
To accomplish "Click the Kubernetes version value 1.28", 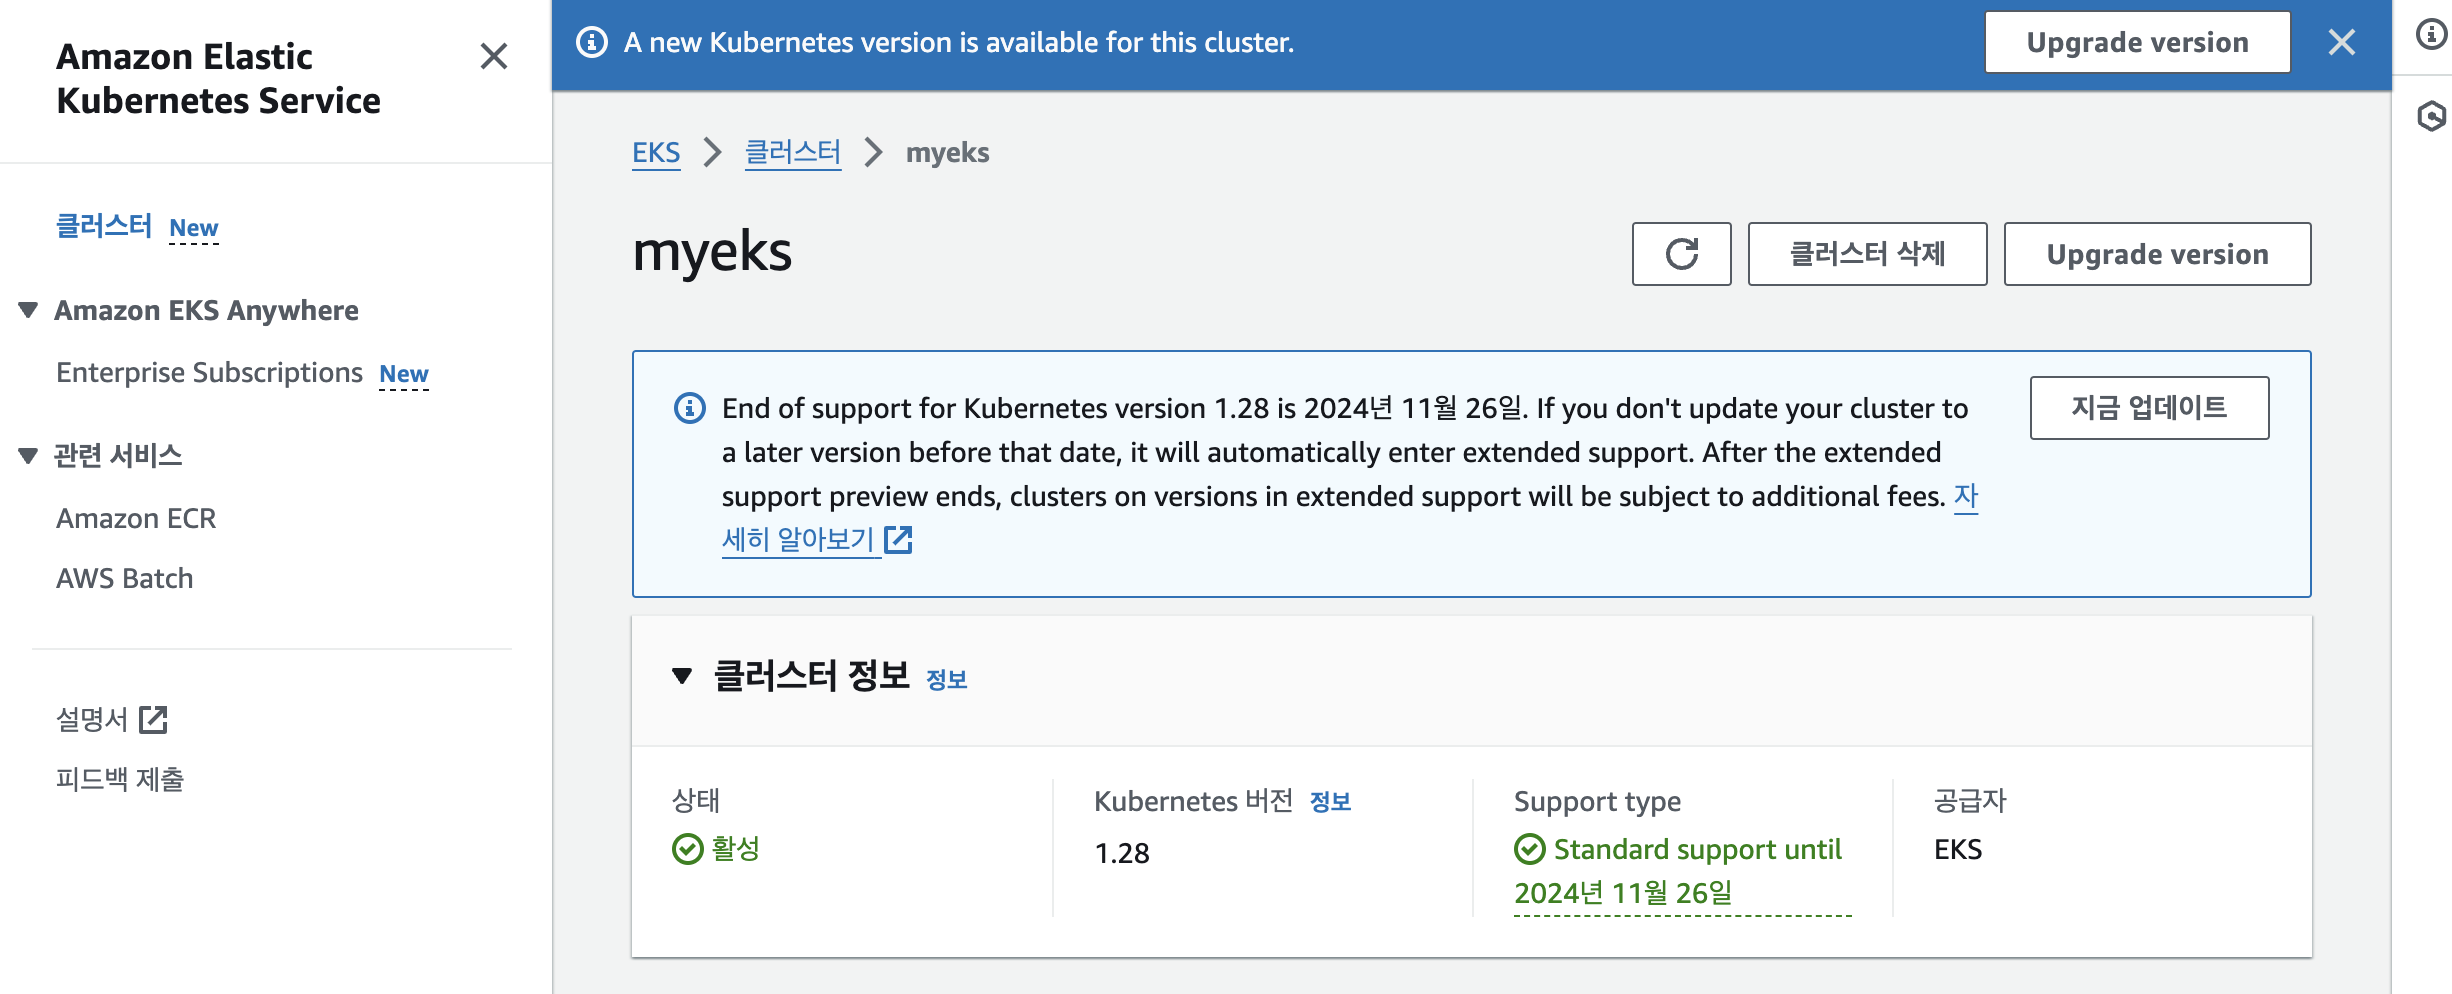I will [x=1122, y=853].
